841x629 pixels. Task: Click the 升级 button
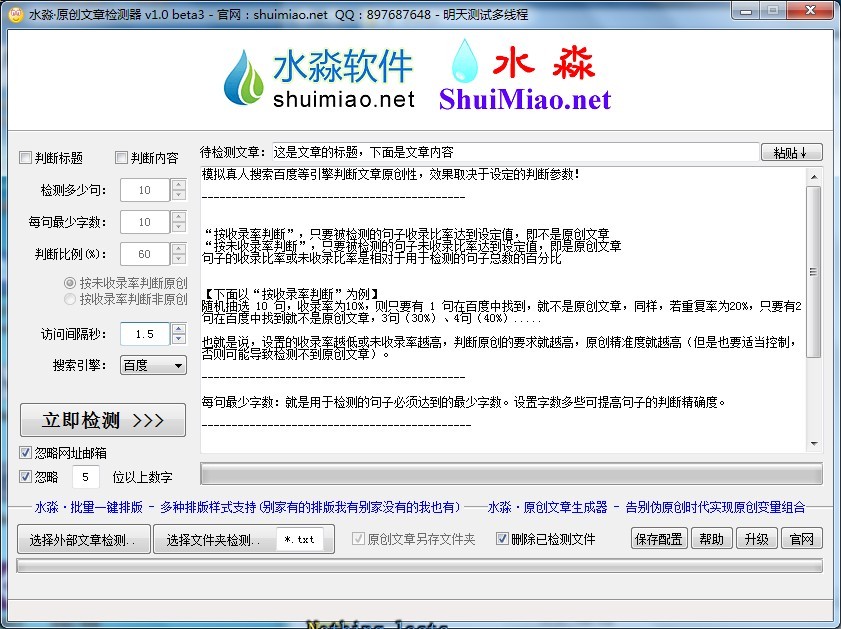(x=756, y=539)
